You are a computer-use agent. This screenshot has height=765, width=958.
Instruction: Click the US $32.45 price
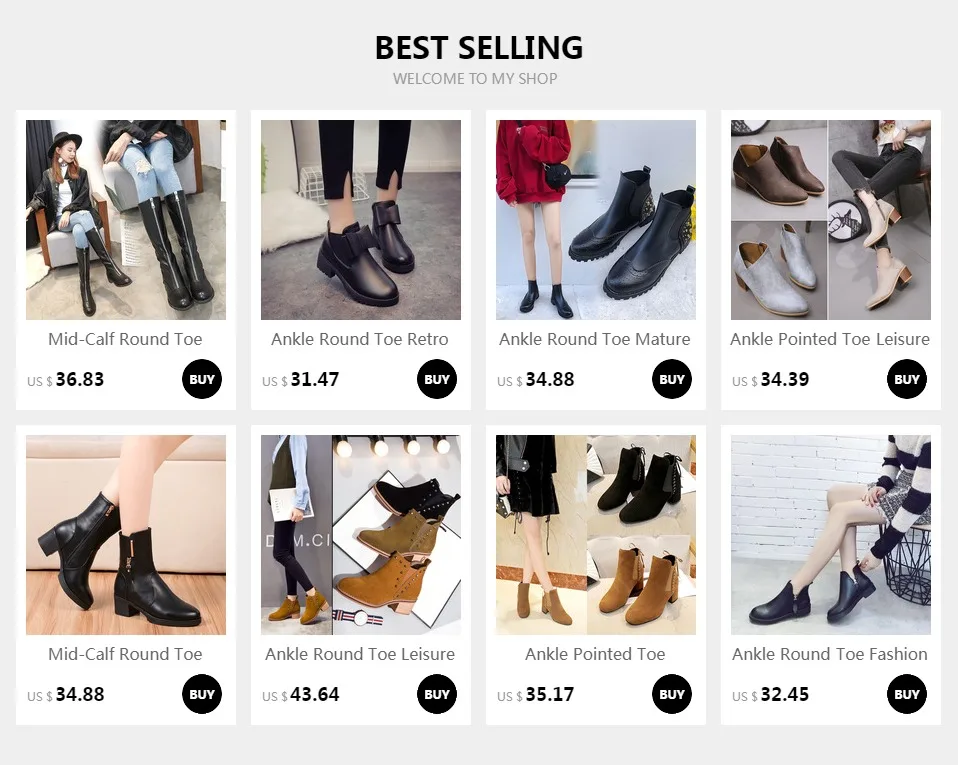coord(770,695)
